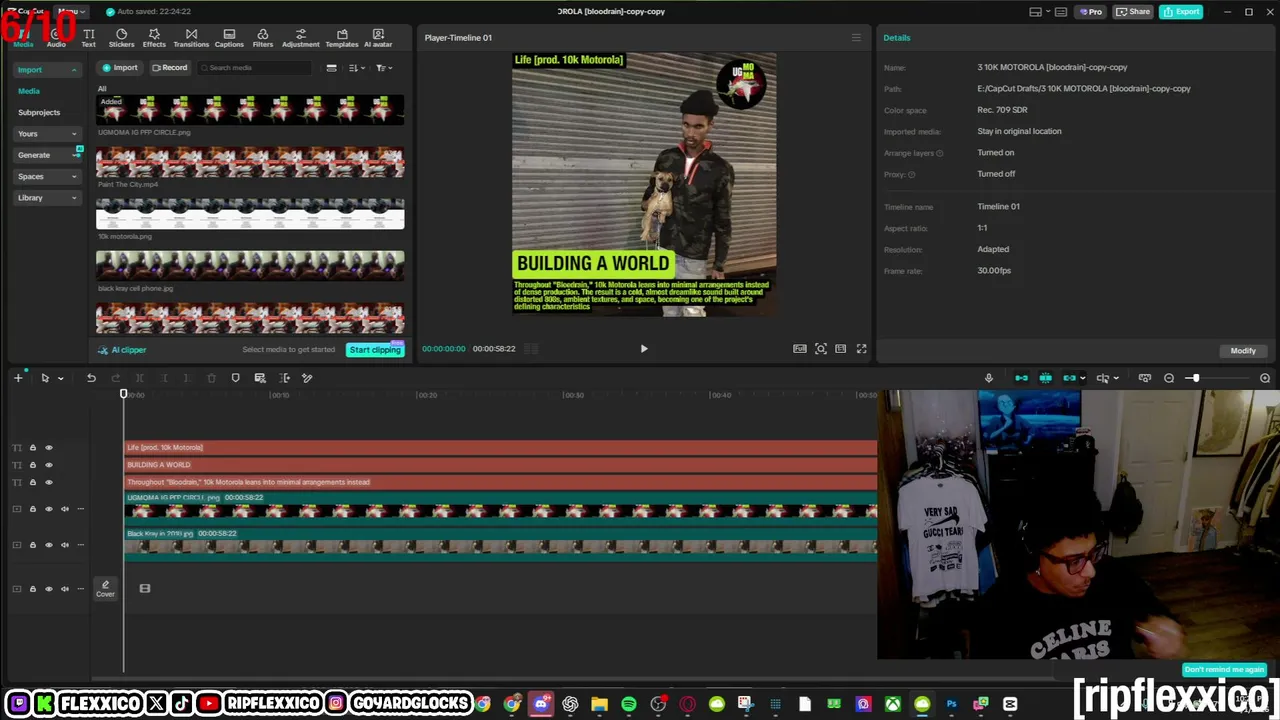Click the Search media input field
The height and width of the screenshot is (720, 1280).
[255, 68]
